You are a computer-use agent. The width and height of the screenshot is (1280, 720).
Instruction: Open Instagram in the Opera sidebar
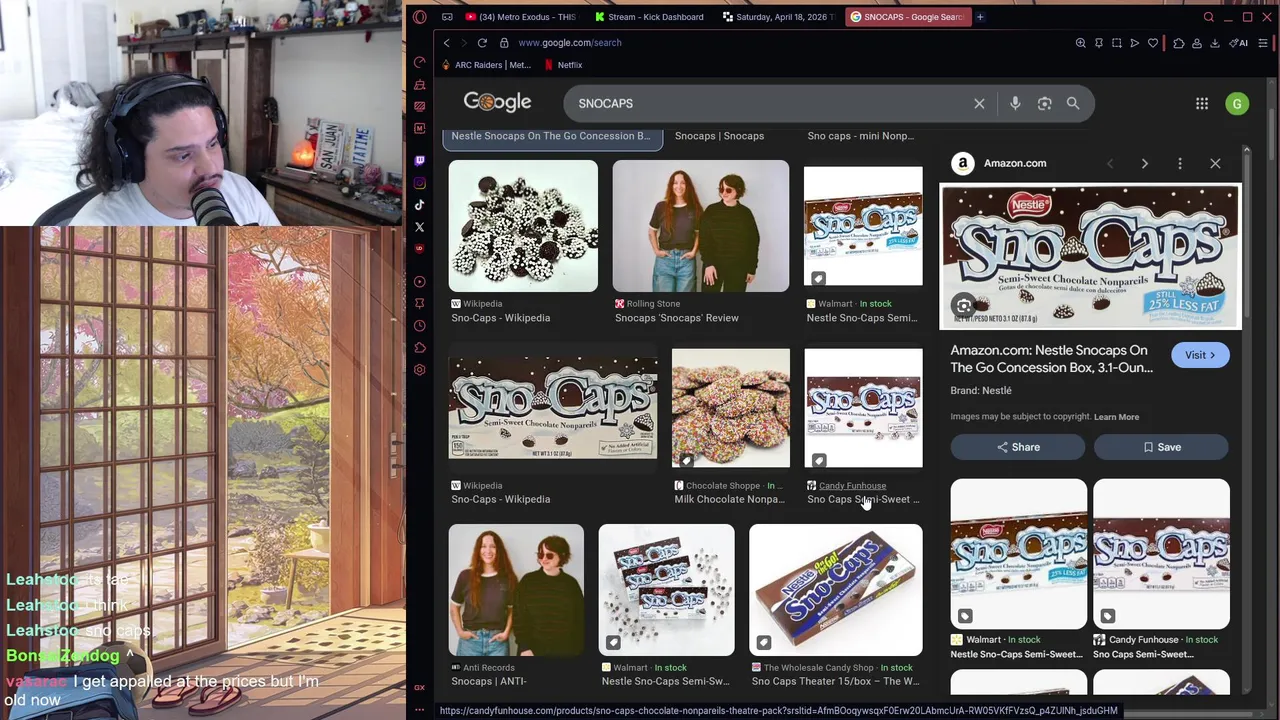point(419,183)
